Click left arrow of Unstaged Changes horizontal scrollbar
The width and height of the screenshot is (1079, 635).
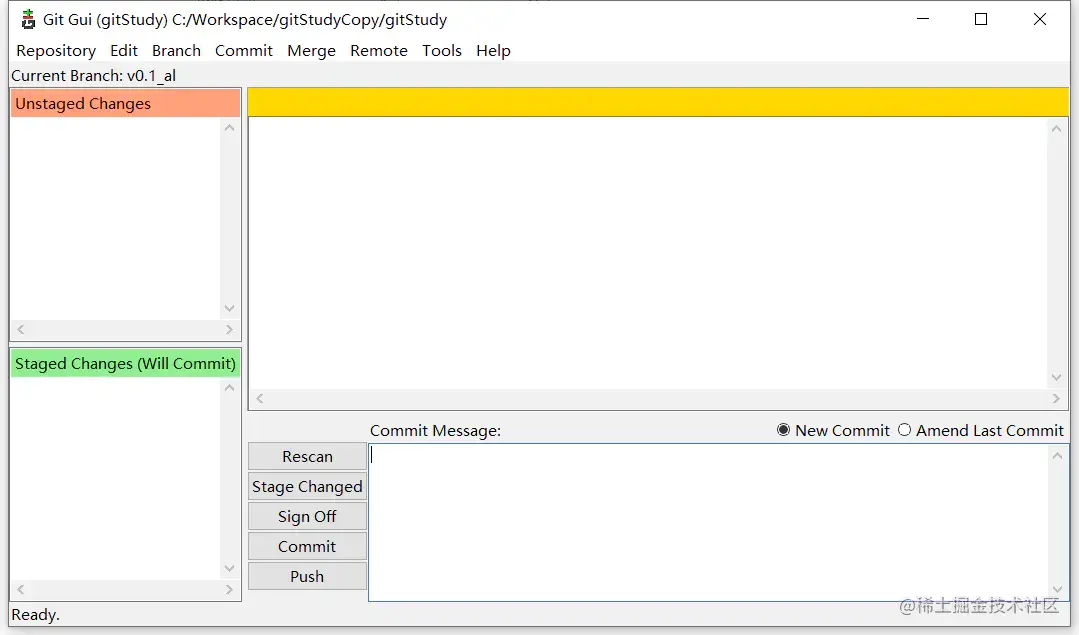click(x=21, y=330)
